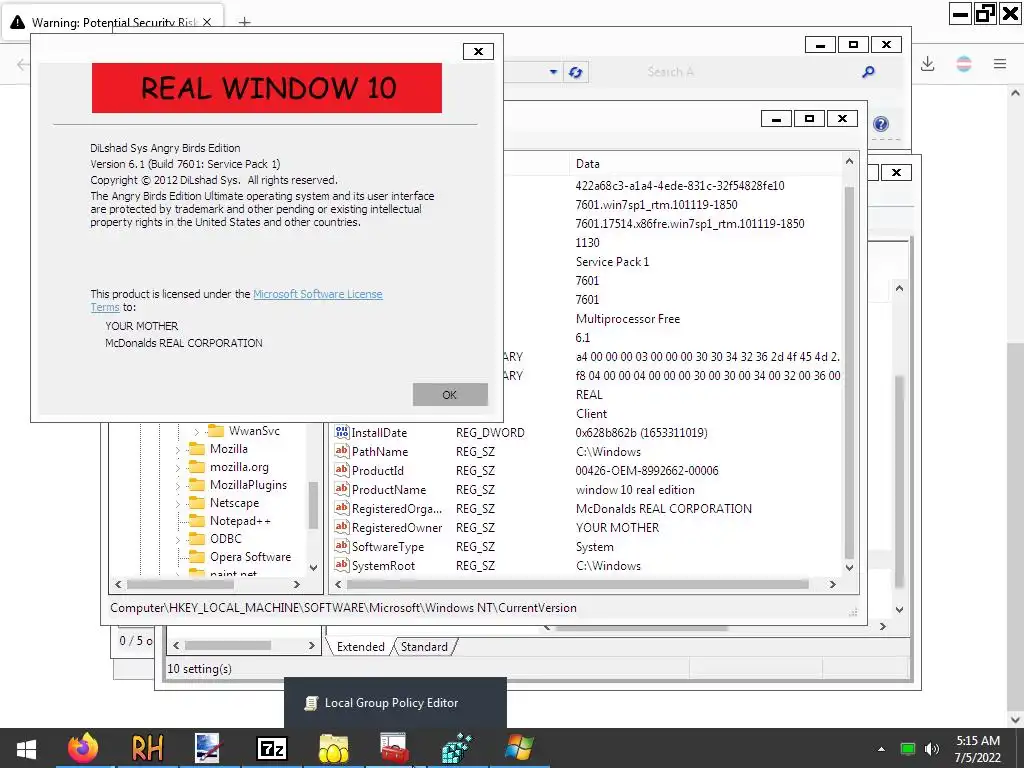The image size is (1024, 768).
Task: Close the REAL WINDOW 10 About dialog
Action: pos(478,52)
